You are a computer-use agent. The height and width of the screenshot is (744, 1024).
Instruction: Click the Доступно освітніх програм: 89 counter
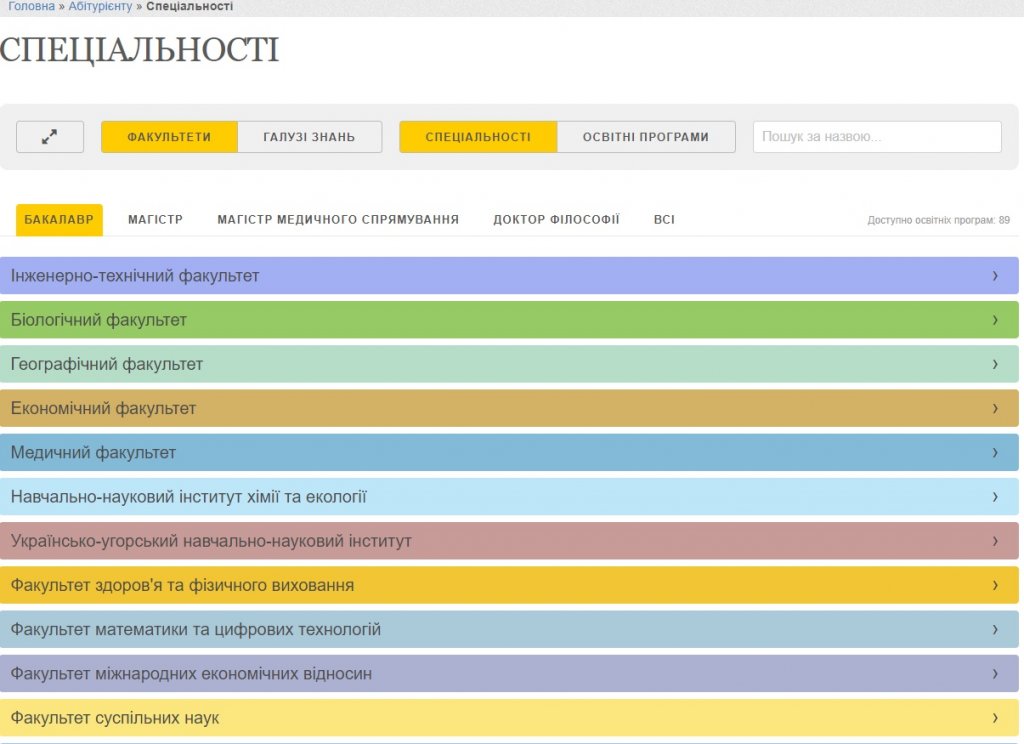tap(938, 220)
